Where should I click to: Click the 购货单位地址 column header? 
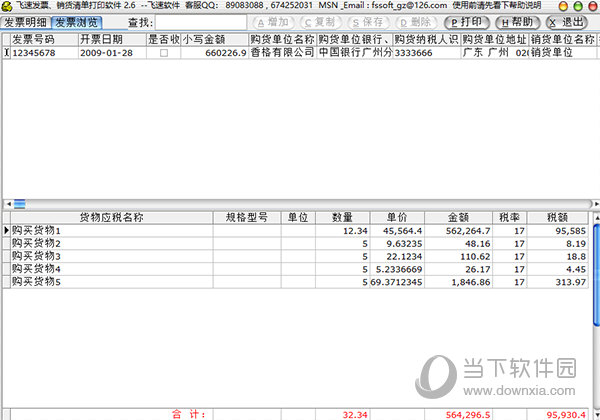pyautogui.click(x=495, y=39)
